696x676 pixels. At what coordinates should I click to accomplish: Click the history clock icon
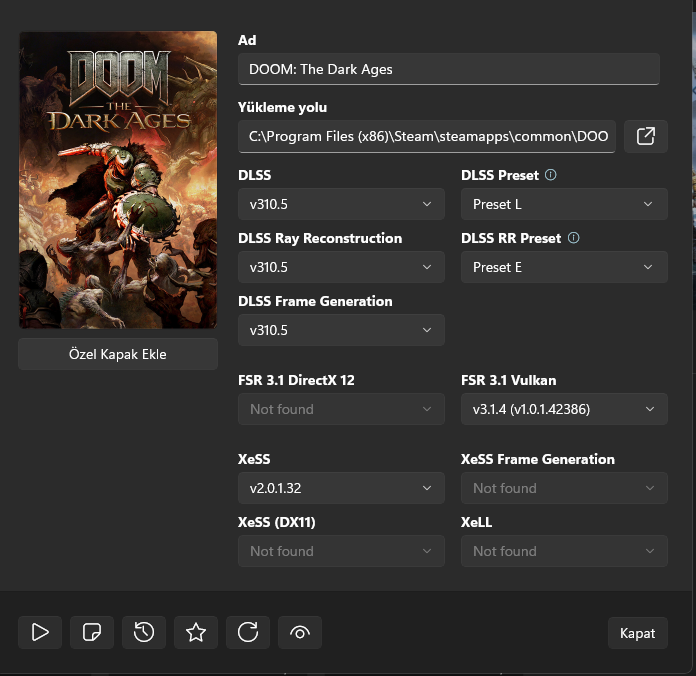(x=144, y=632)
